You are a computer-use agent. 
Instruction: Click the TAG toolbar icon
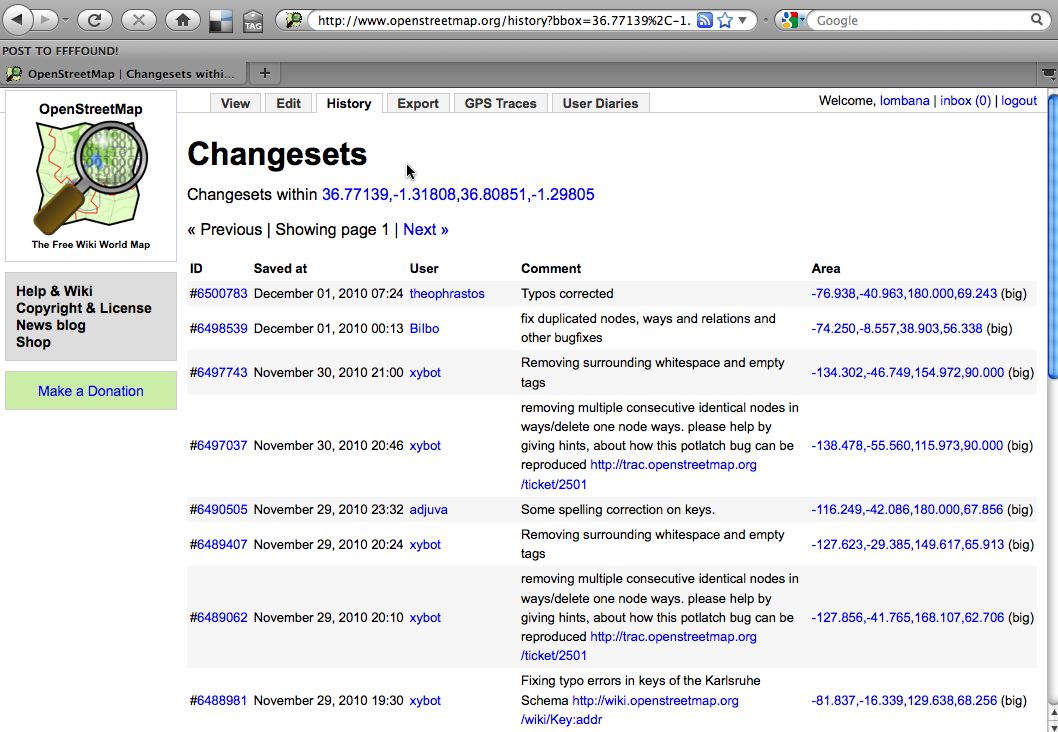pyautogui.click(x=253, y=21)
